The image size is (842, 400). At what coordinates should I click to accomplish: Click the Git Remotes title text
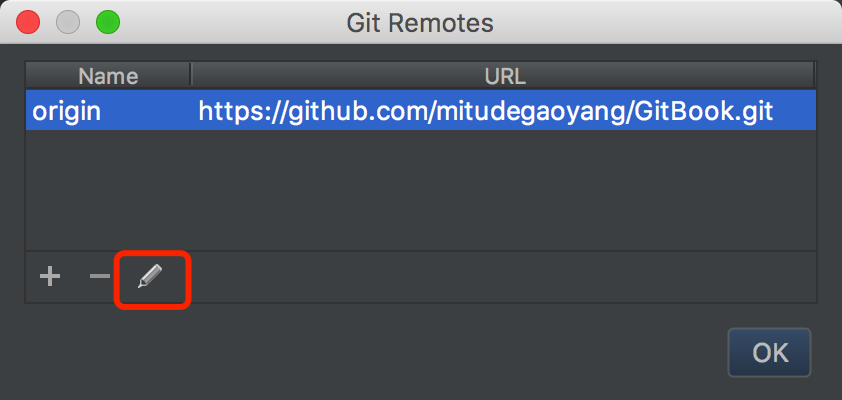coord(420,21)
